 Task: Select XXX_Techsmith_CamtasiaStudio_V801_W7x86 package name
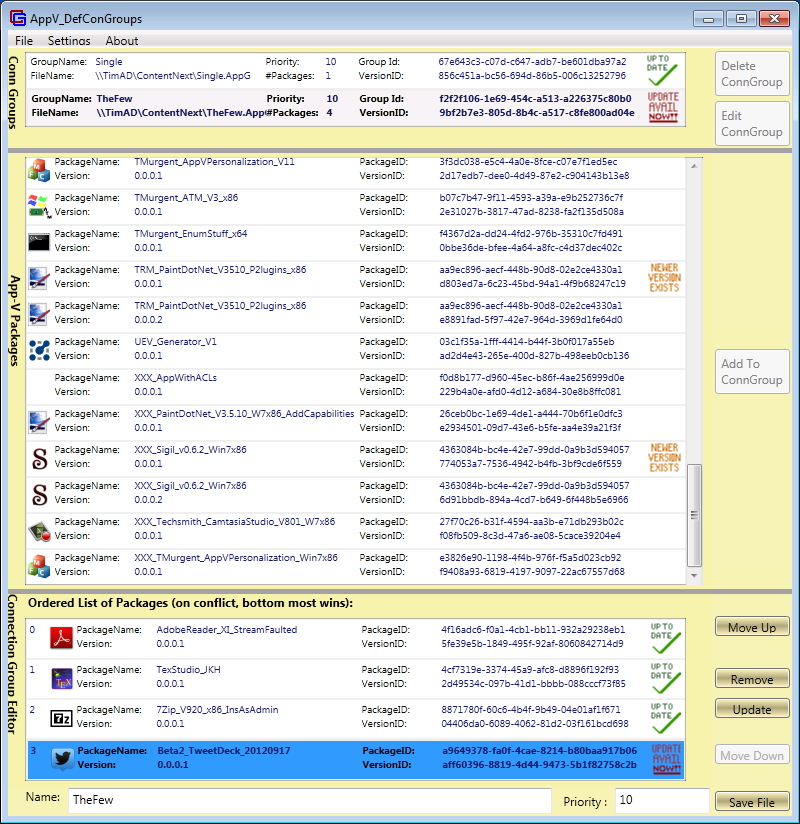pos(234,521)
